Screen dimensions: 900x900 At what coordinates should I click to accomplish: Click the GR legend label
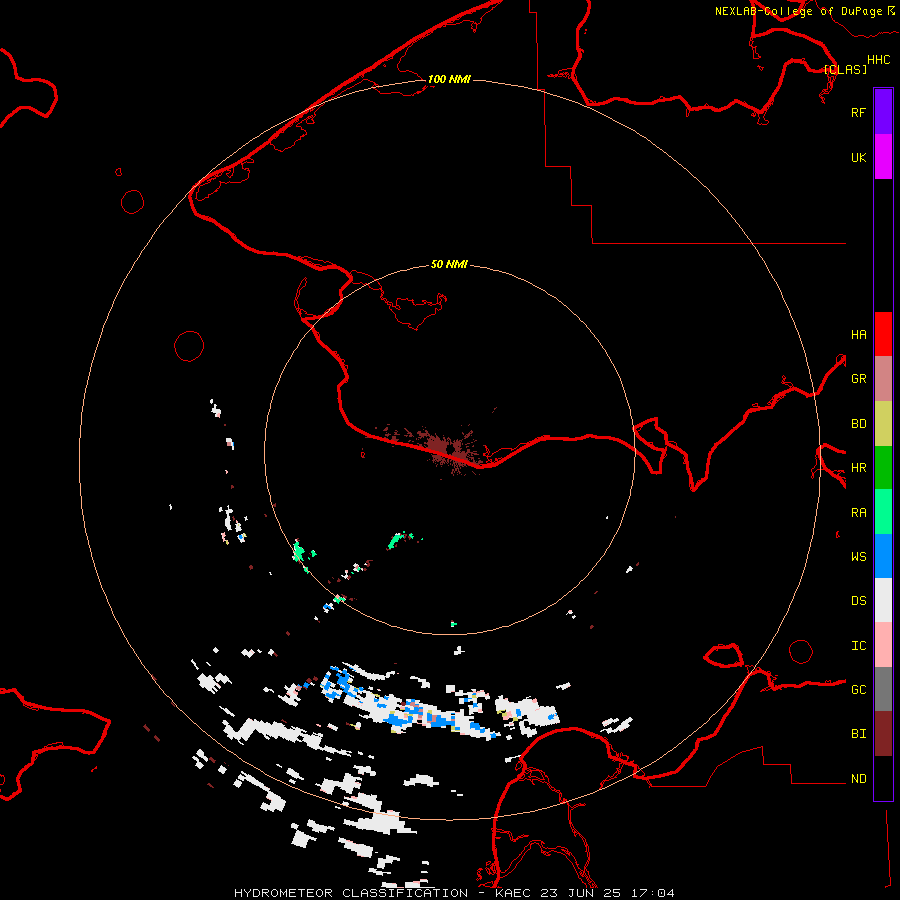tap(858, 379)
